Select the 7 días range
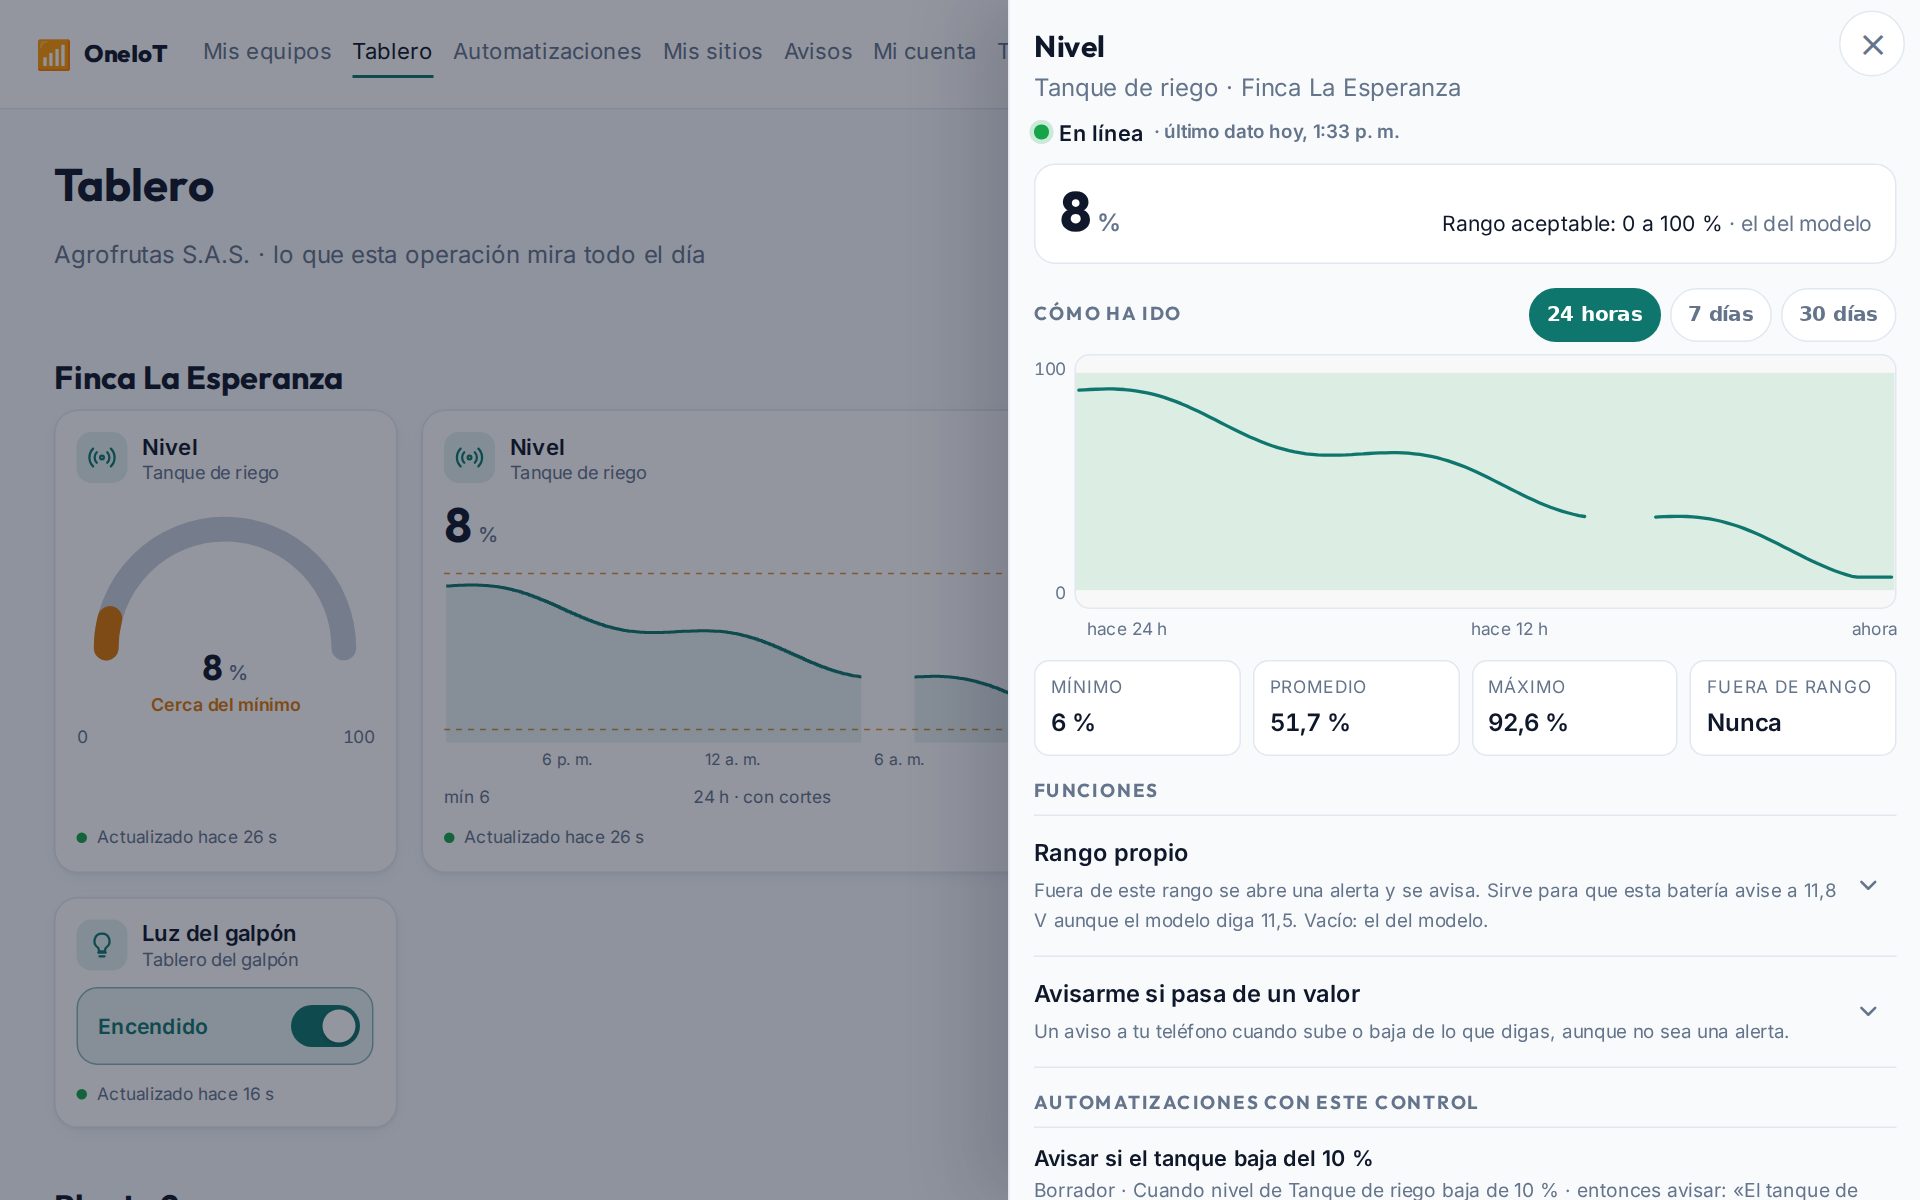The height and width of the screenshot is (1200, 1920). click(x=1720, y=315)
